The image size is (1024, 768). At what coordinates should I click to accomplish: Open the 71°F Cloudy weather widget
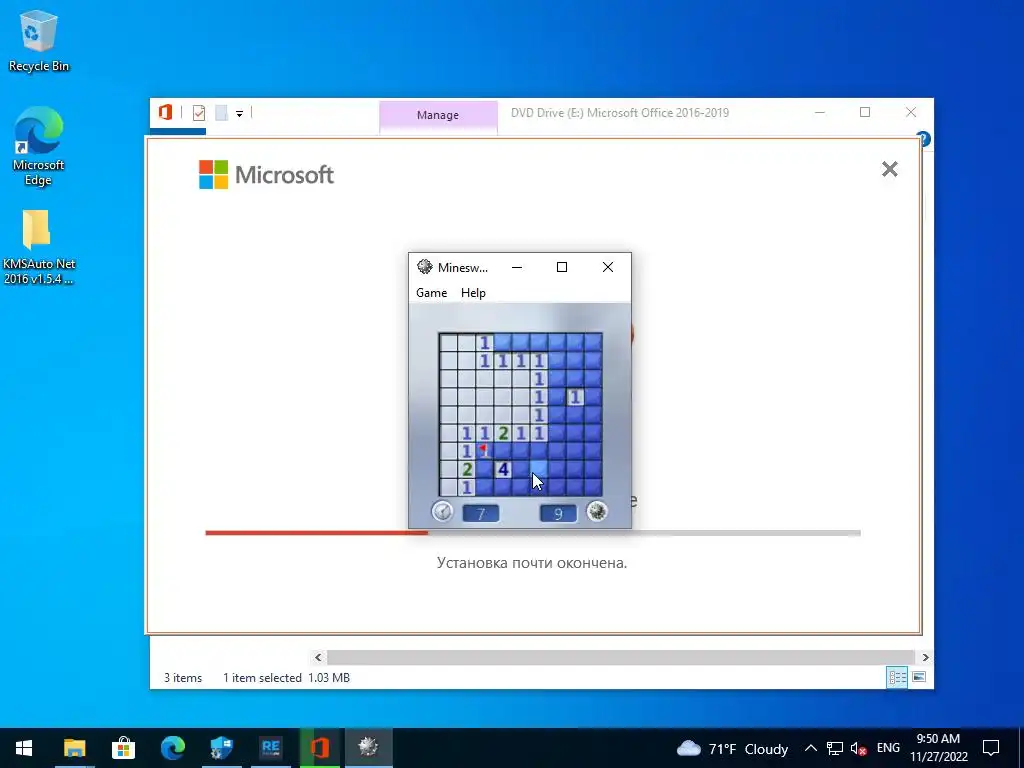click(732, 748)
